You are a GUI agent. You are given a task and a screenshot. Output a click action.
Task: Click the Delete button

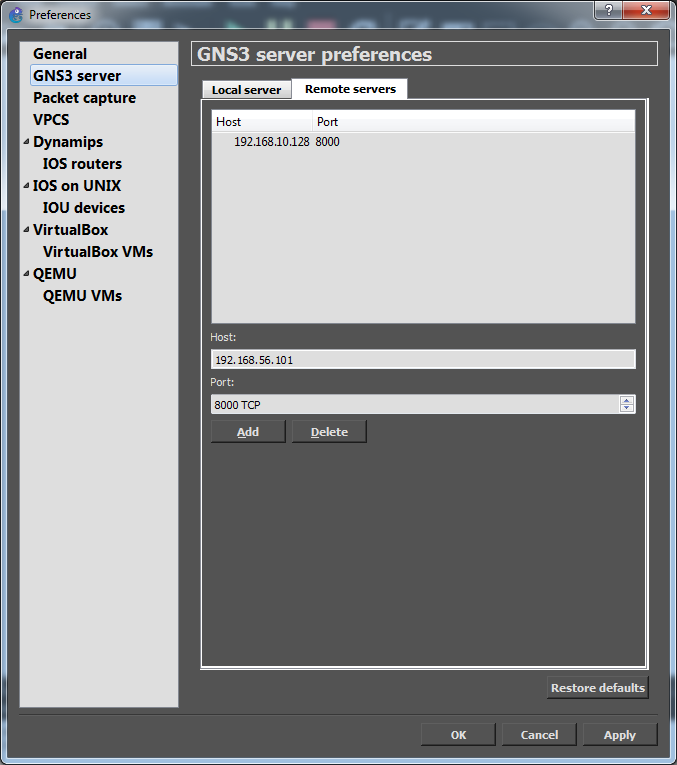tap(329, 432)
